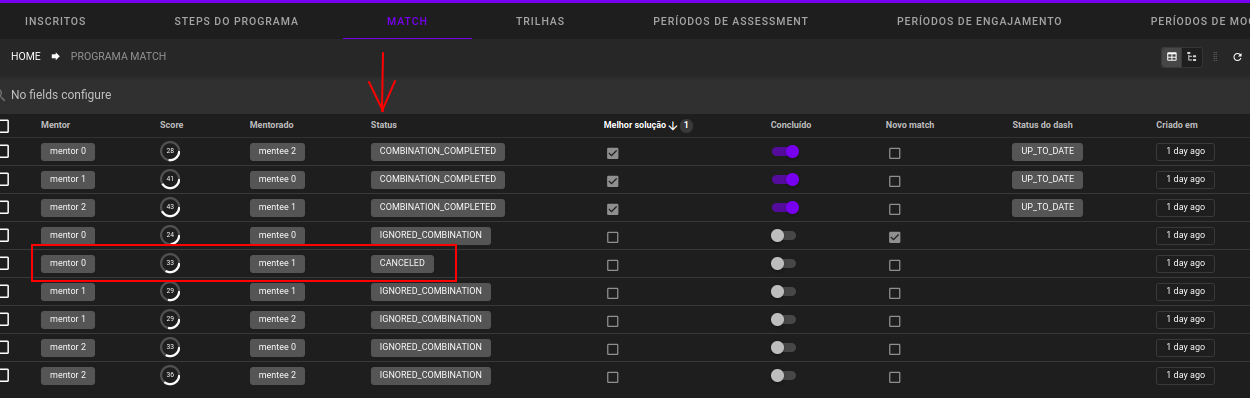Enable Concluído on the CANCELED row

pos(783,264)
